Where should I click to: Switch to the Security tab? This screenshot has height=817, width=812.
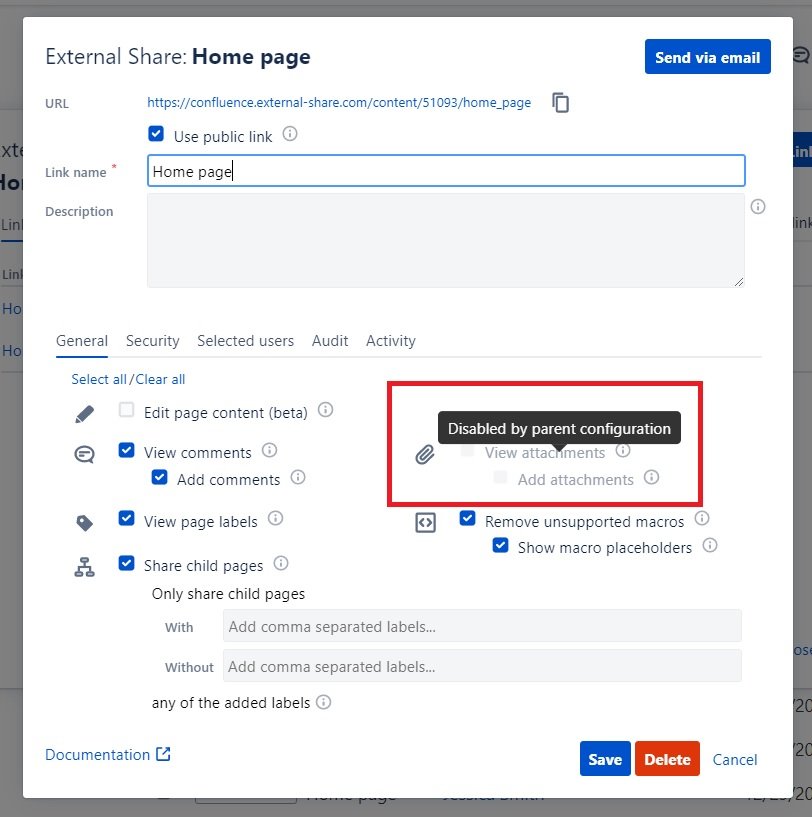pos(153,341)
